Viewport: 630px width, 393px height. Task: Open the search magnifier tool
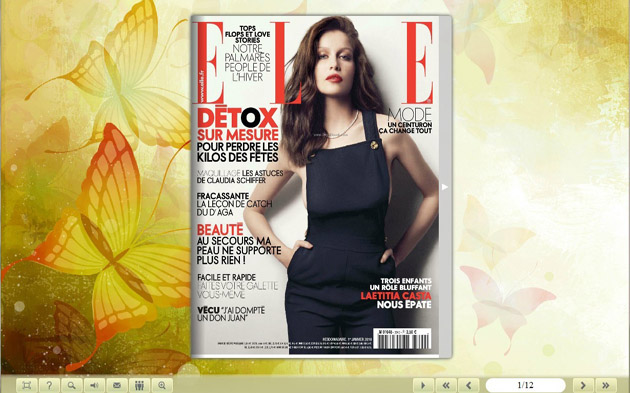72,385
